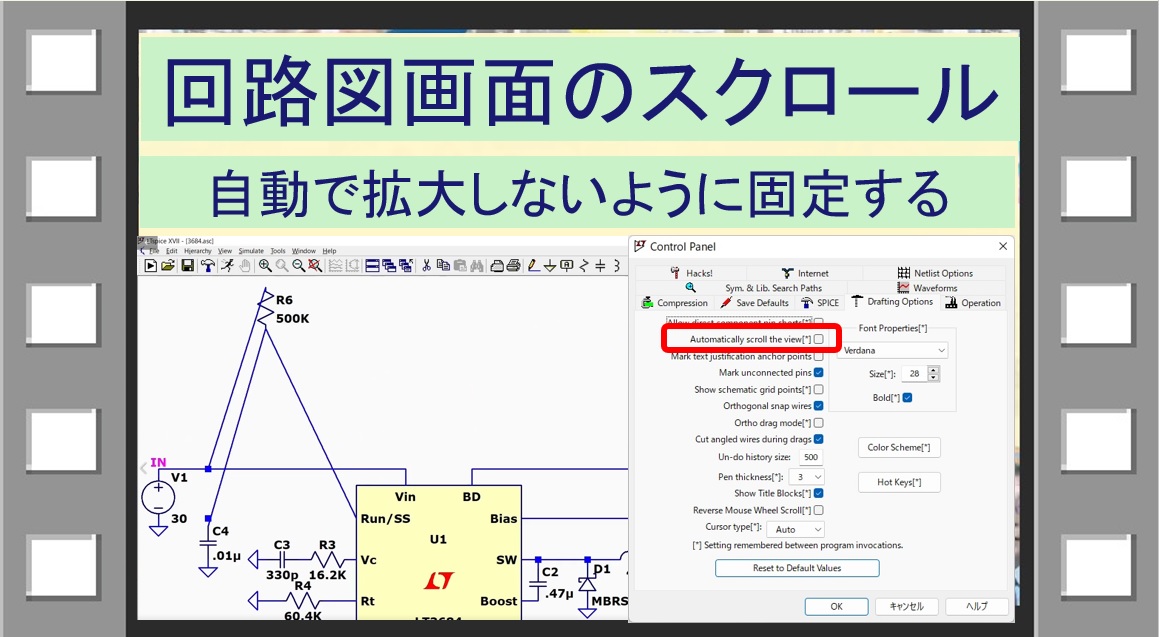Open the Verdana font dropdown
The width and height of the screenshot is (1159, 637).
coord(893,351)
